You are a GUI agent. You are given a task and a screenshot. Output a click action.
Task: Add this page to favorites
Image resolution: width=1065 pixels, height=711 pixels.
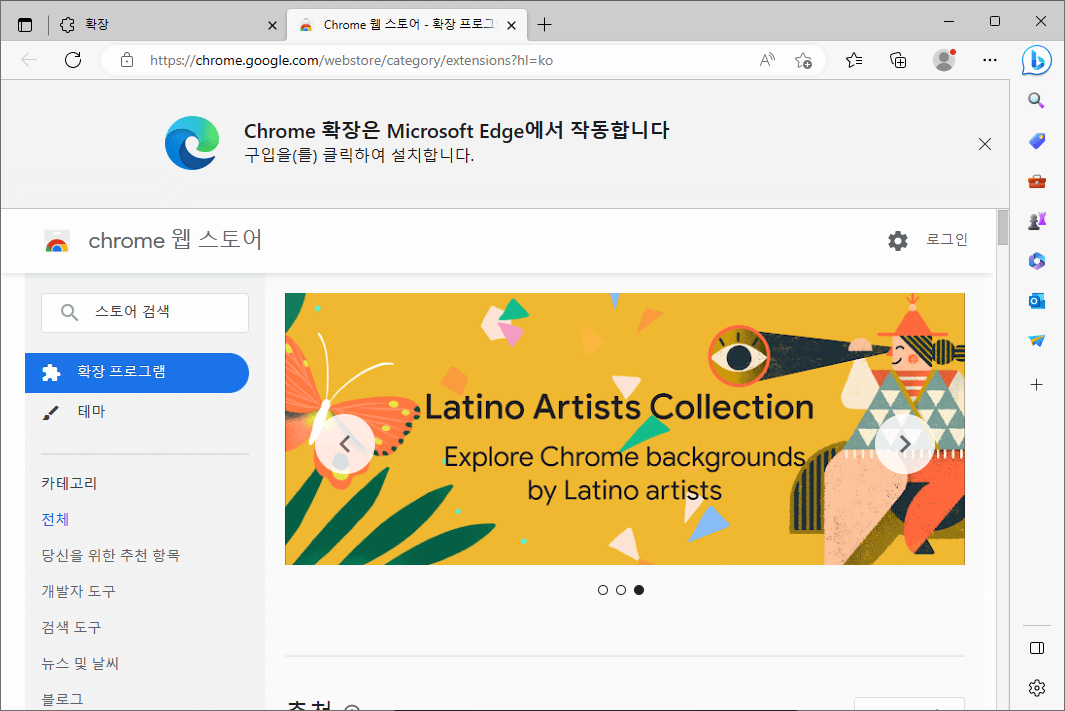803,60
